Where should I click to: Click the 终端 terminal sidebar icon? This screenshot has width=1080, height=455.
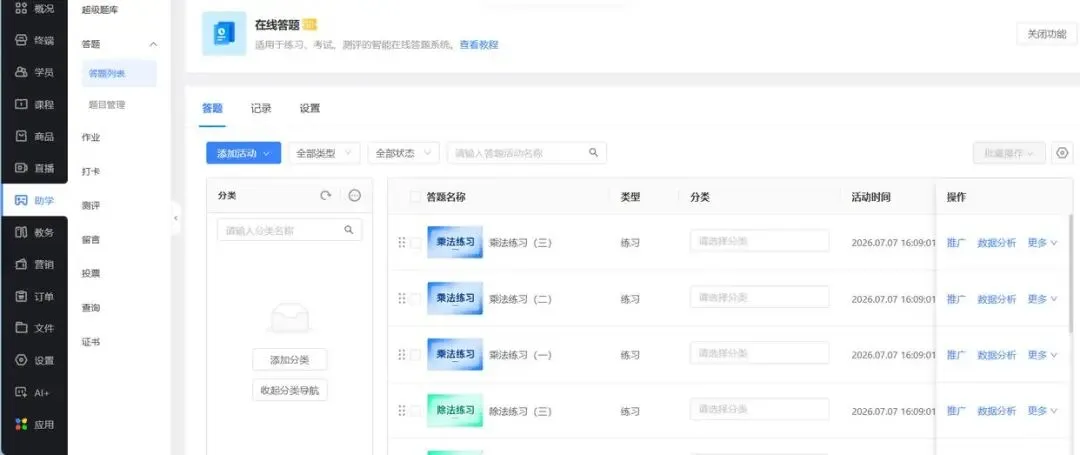click(21, 40)
